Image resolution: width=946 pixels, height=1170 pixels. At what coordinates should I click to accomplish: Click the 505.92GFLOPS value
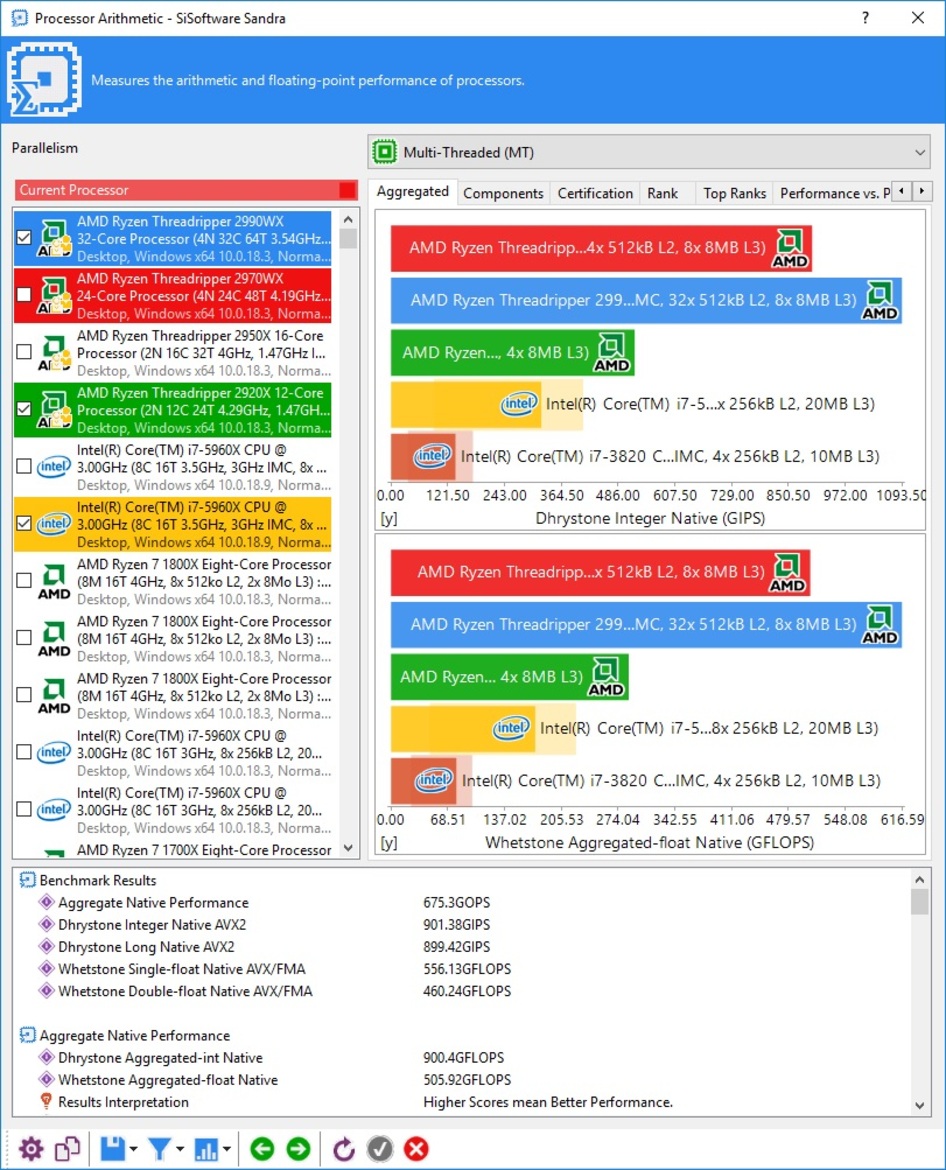pos(467,1080)
